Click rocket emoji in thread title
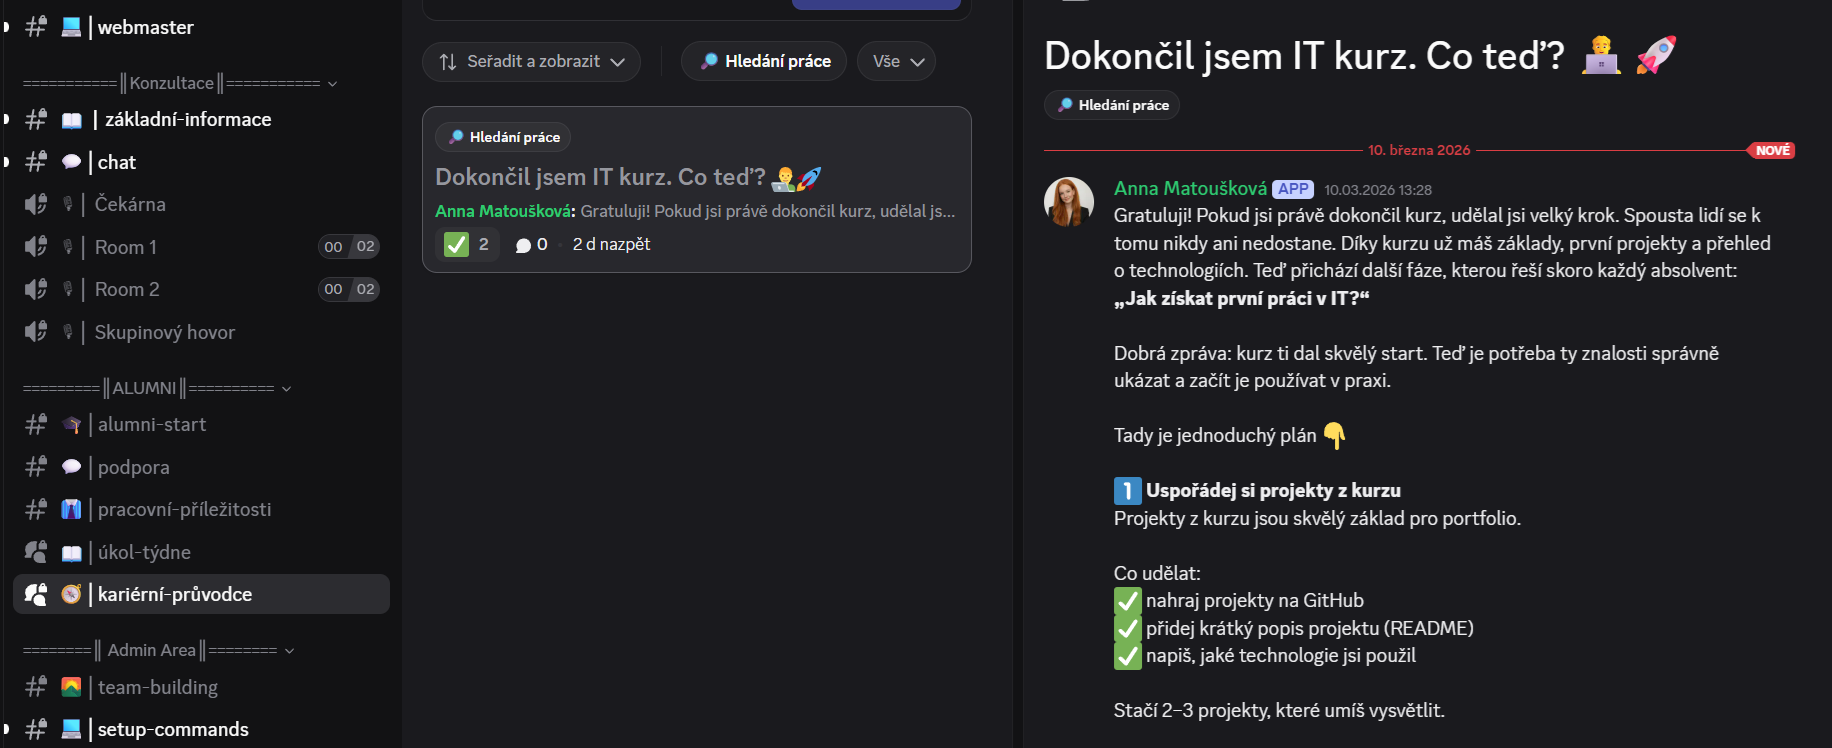 1656,55
